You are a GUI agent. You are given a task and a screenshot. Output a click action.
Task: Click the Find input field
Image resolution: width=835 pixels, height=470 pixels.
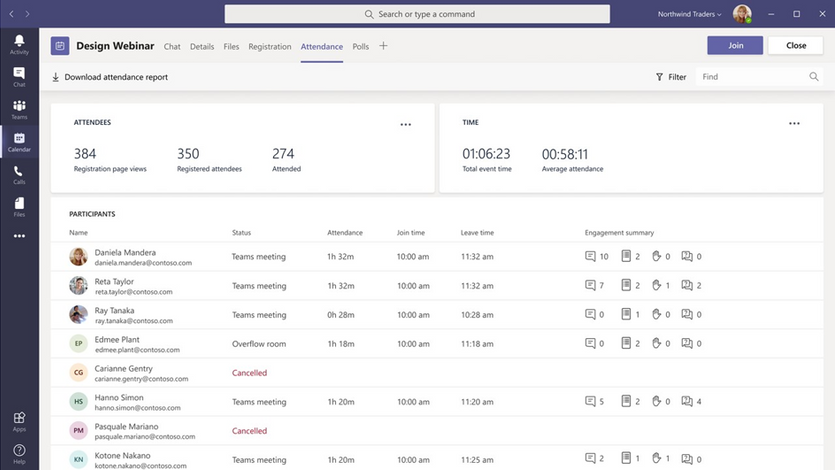(752, 77)
